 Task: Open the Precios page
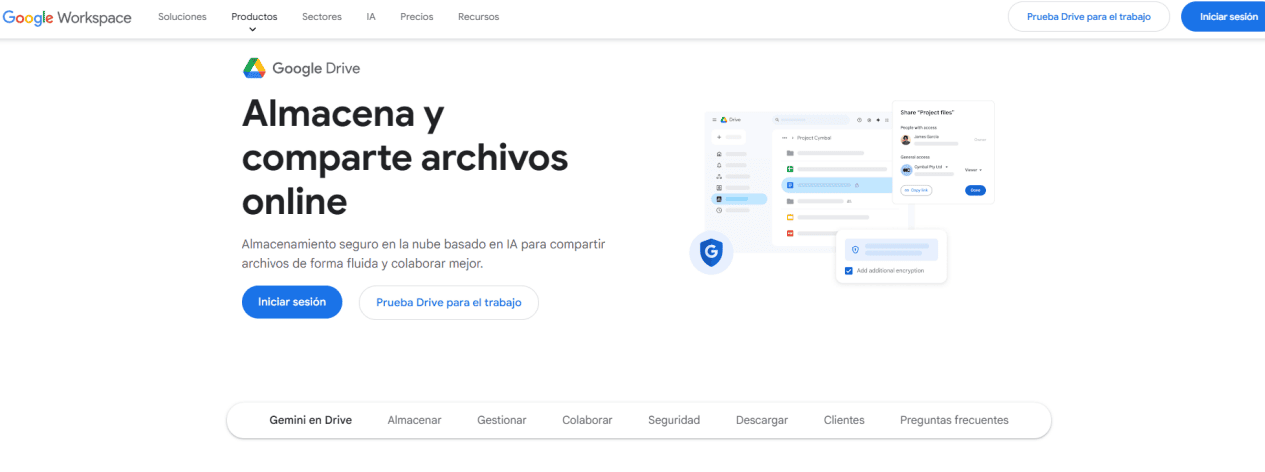[x=417, y=17]
